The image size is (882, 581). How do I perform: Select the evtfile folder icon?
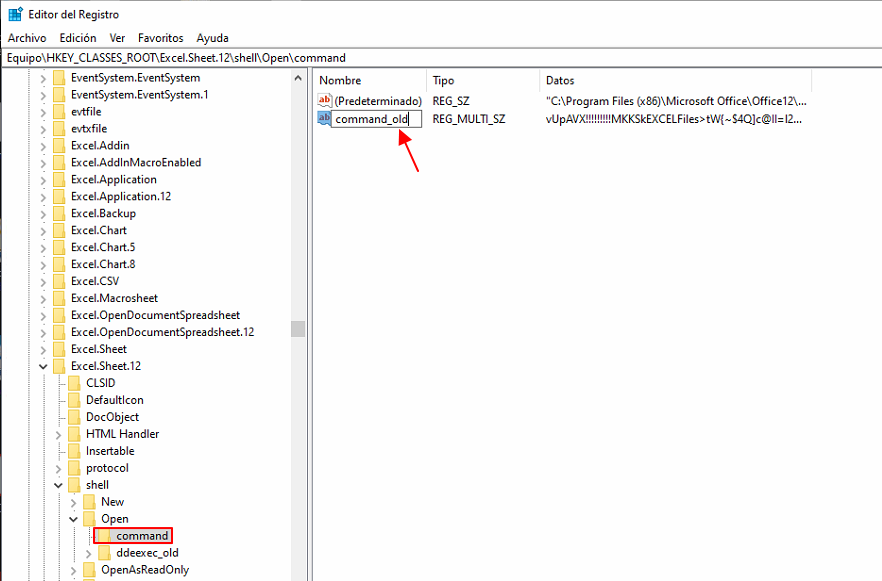(x=59, y=112)
